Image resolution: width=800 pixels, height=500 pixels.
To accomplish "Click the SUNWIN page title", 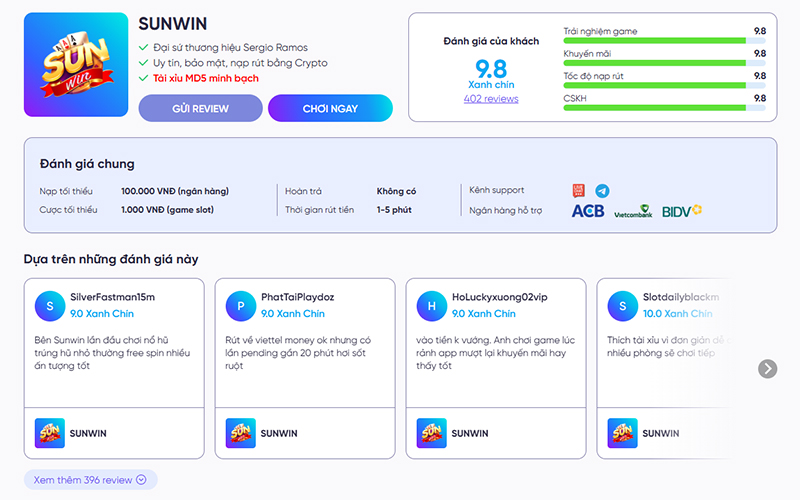I will click(172, 24).
